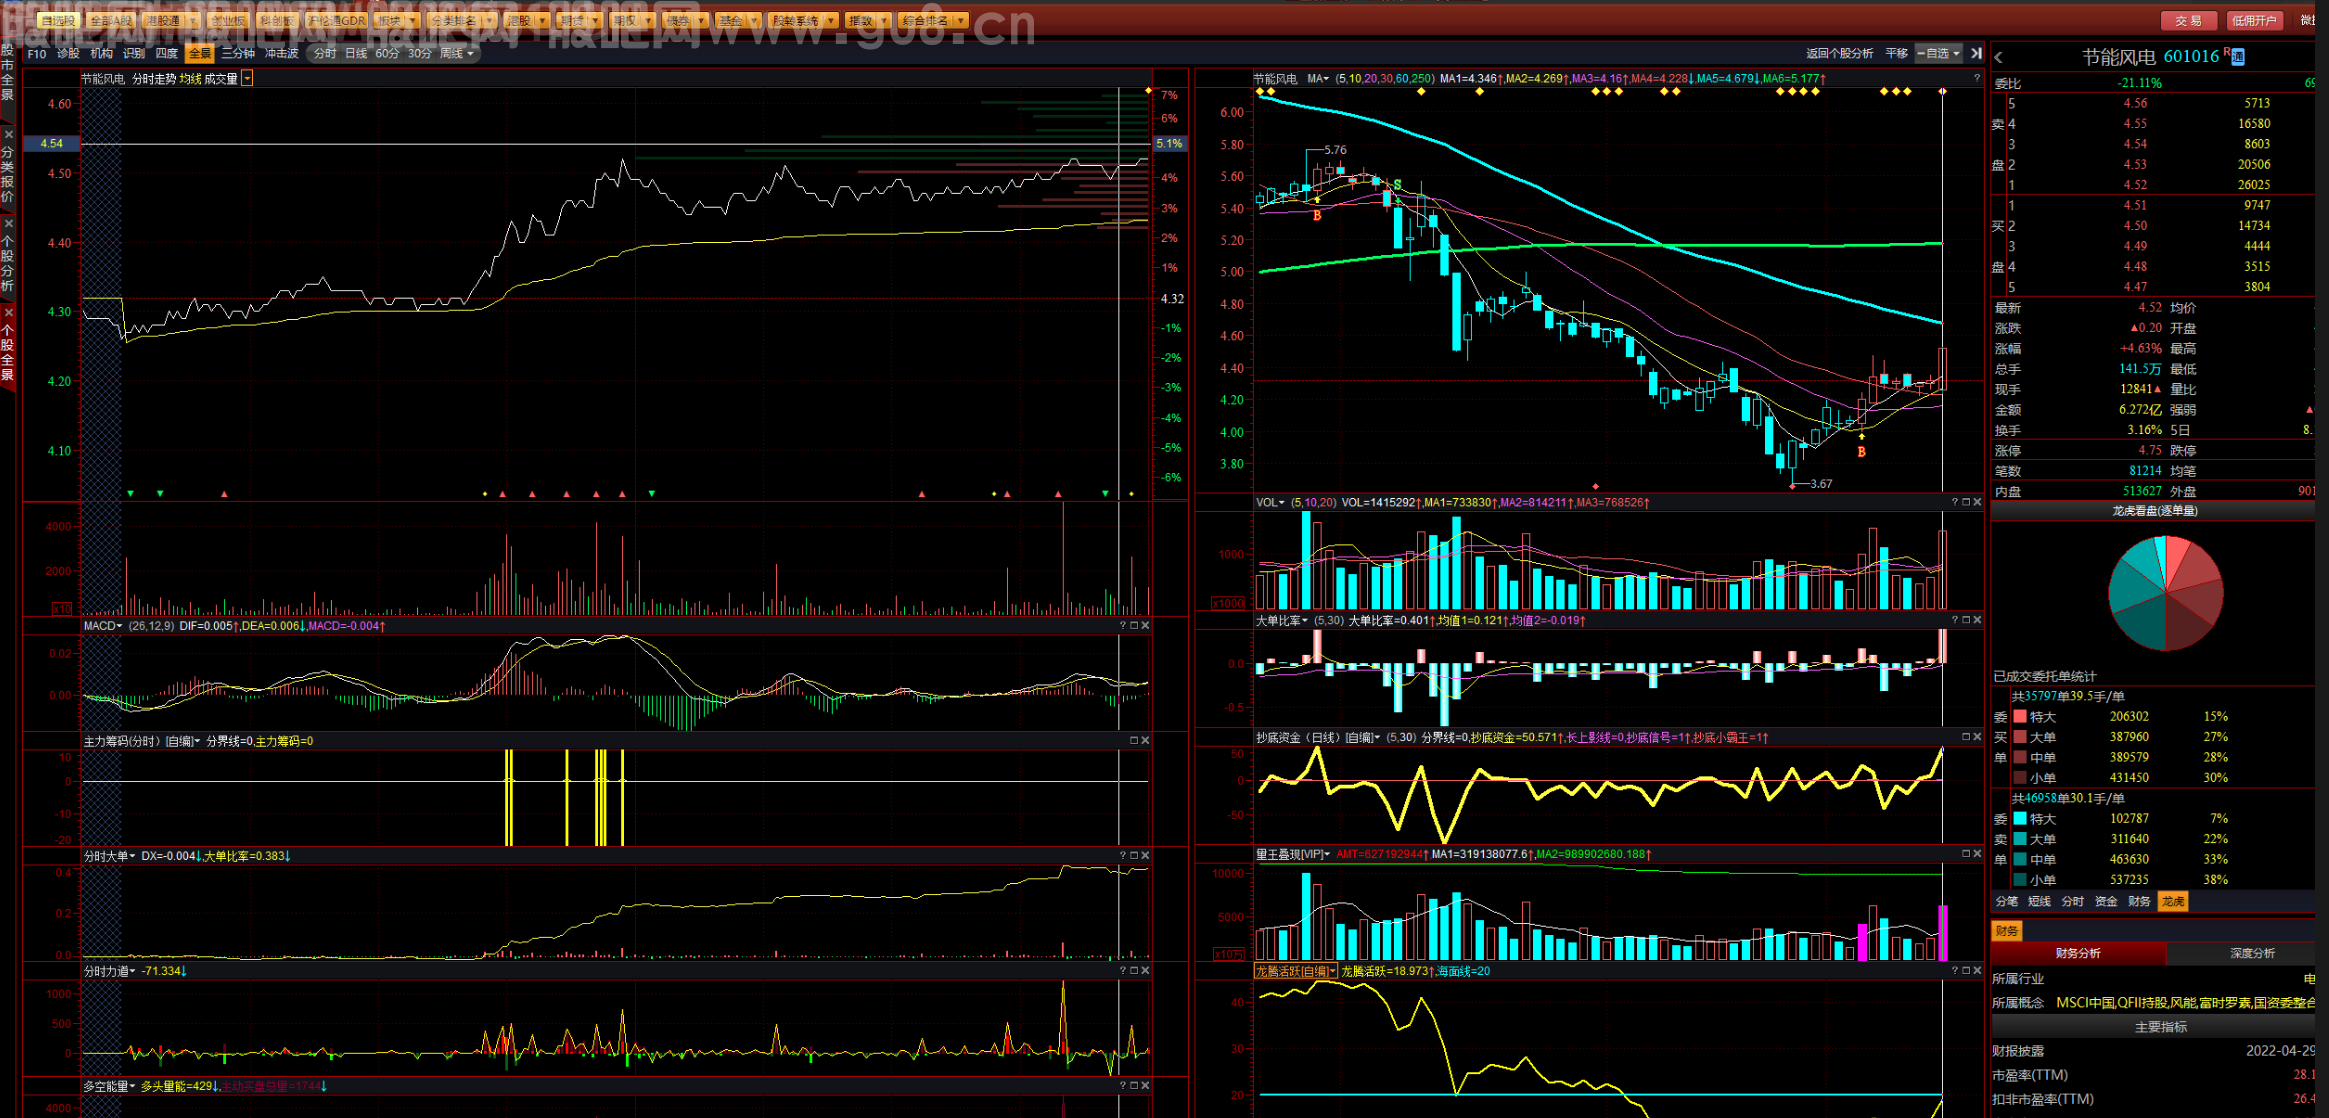Screen dimensions: 2329x1118
Task: Maximize the VOL volume panel
Action: [x=1966, y=502]
